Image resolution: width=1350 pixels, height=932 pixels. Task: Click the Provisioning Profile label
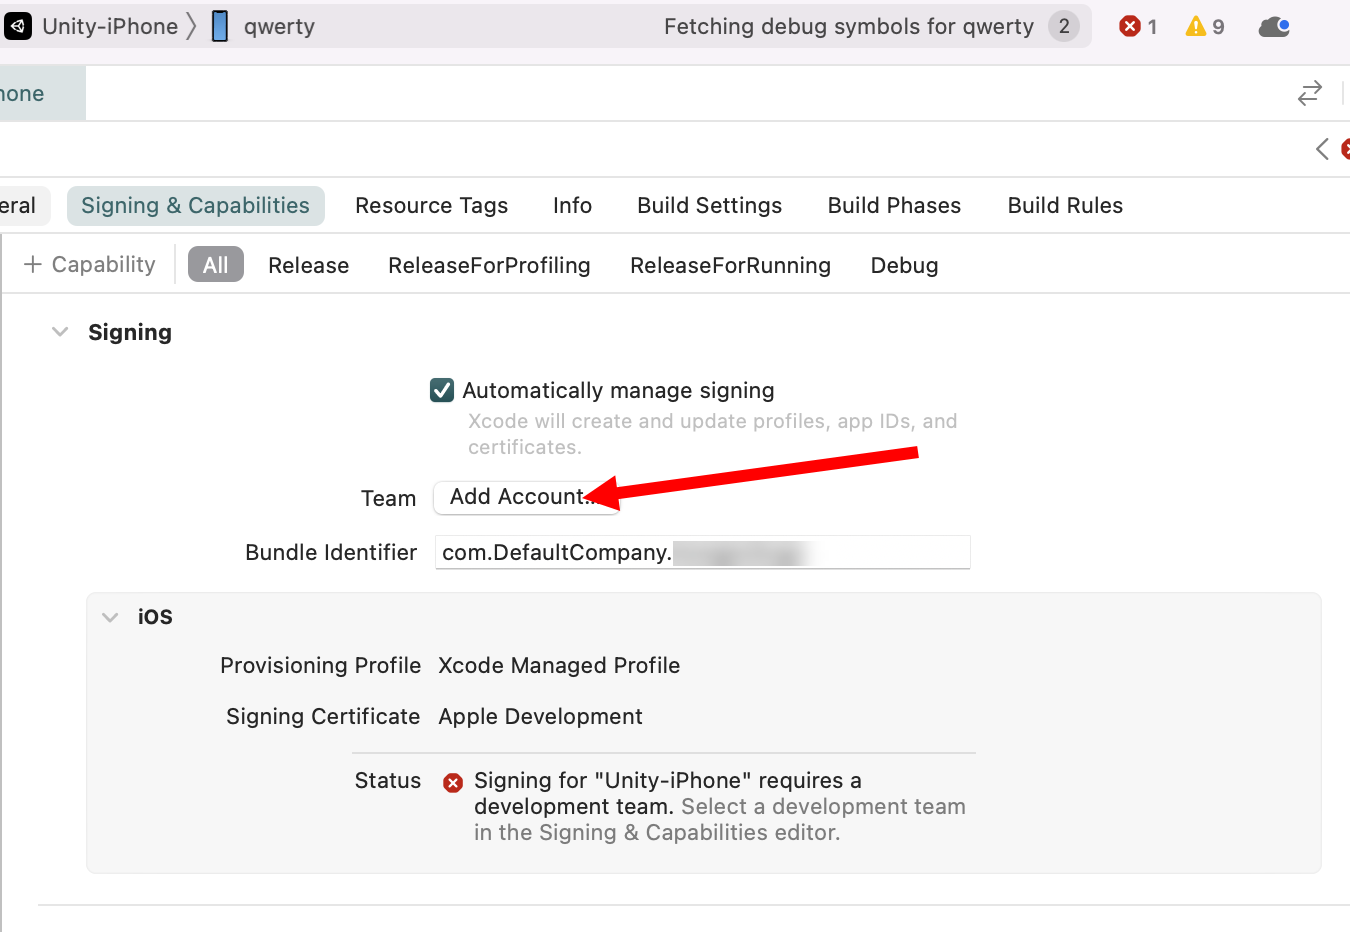tap(320, 665)
